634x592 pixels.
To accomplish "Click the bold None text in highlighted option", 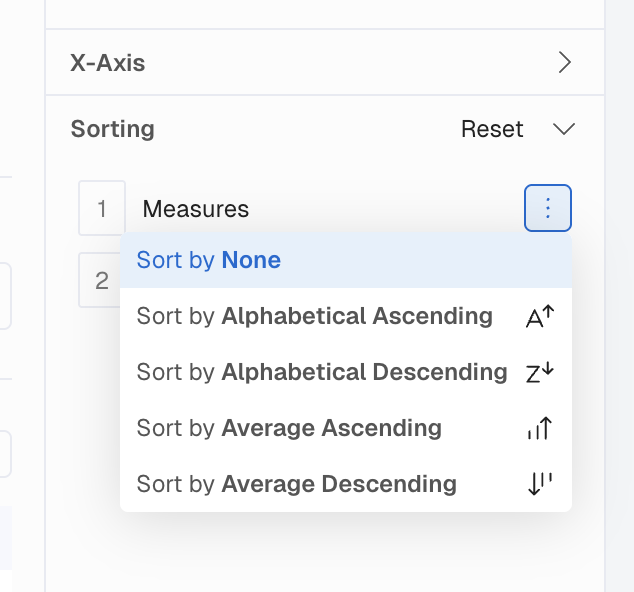I will 251,260.
